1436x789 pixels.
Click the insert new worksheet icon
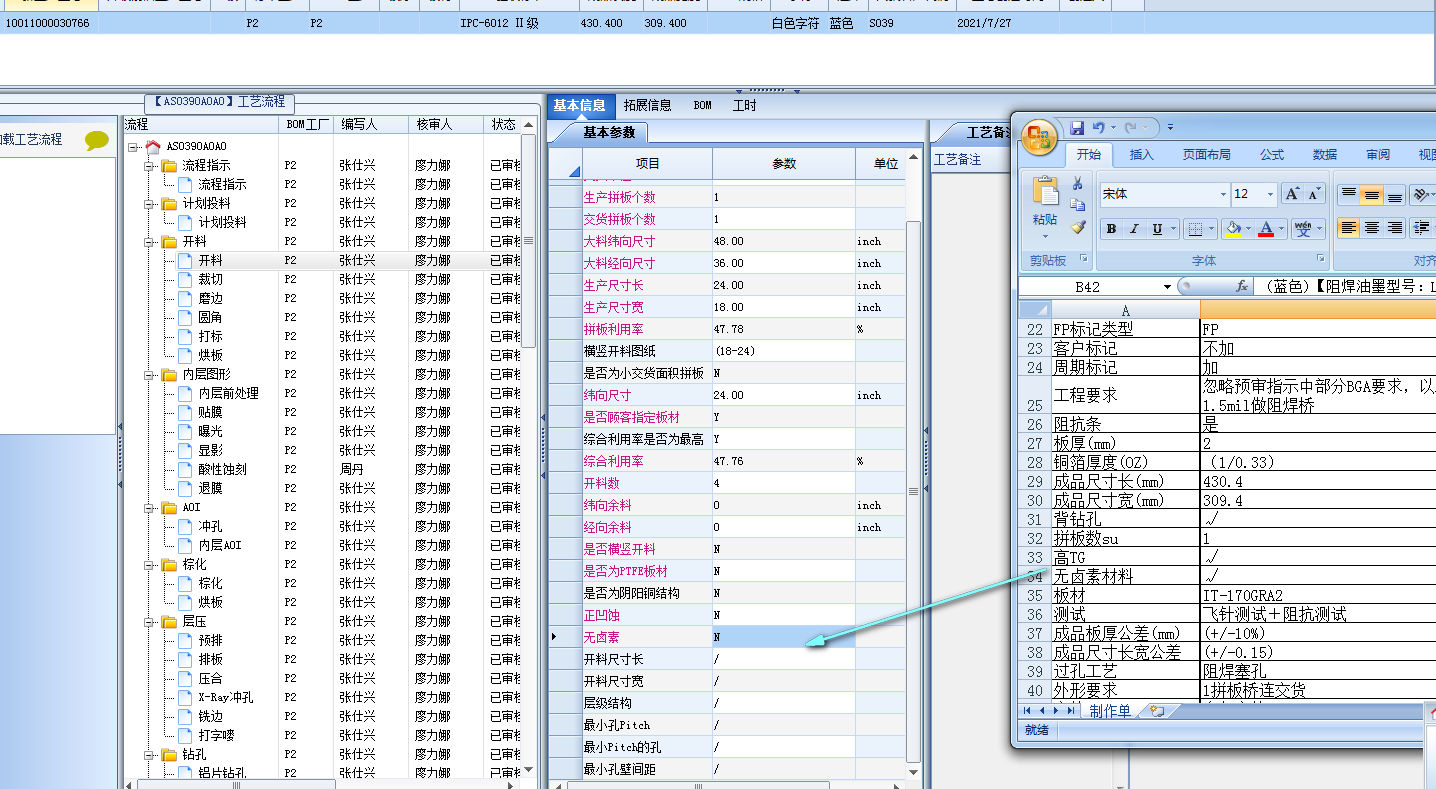tap(1158, 711)
